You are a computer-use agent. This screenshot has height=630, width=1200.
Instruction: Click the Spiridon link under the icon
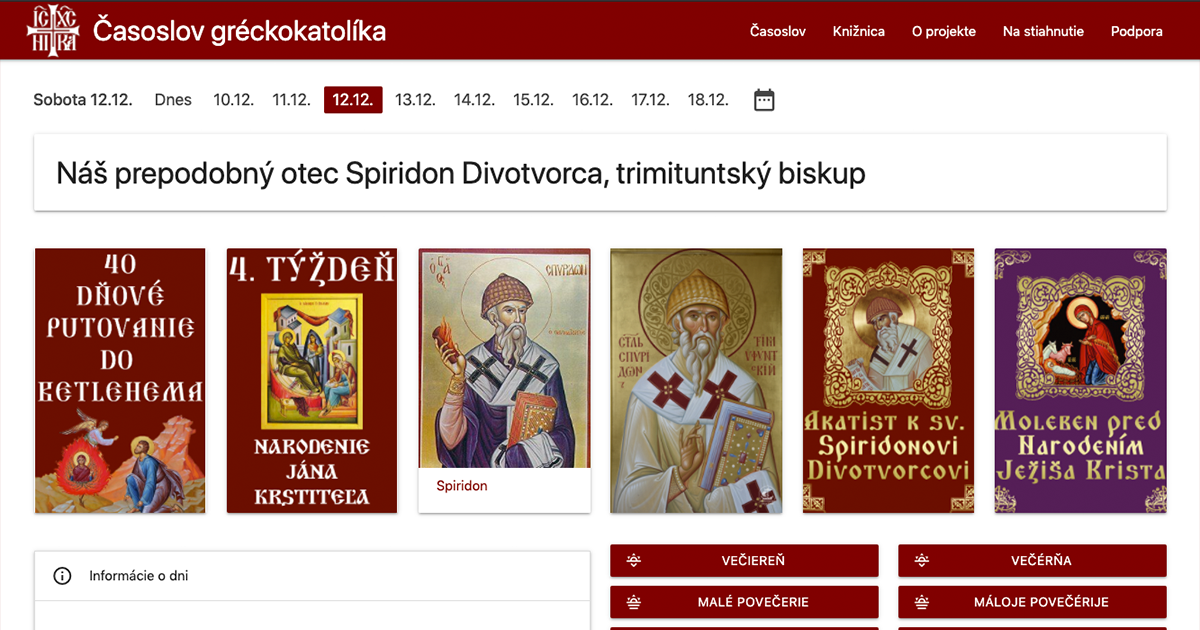click(462, 486)
